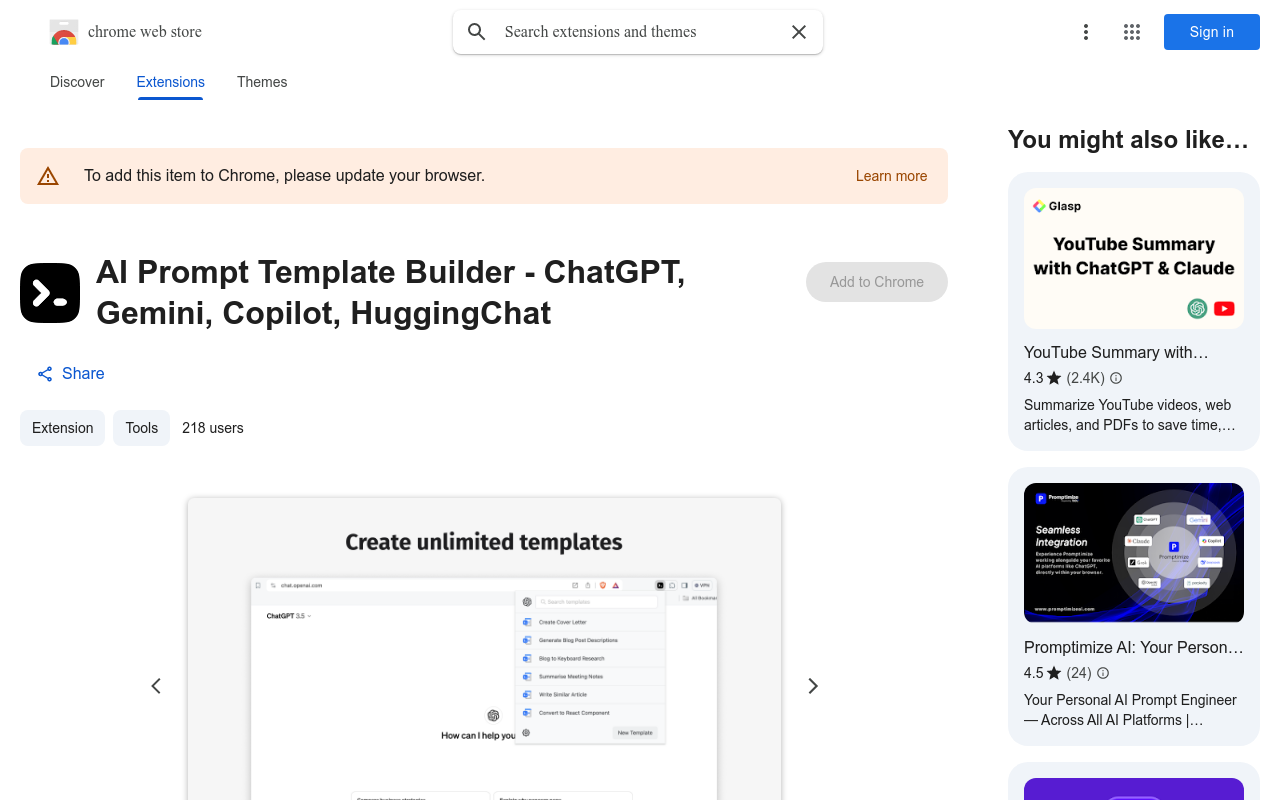Open the Promptimize AI thumbnail image

coord(1134,553)
